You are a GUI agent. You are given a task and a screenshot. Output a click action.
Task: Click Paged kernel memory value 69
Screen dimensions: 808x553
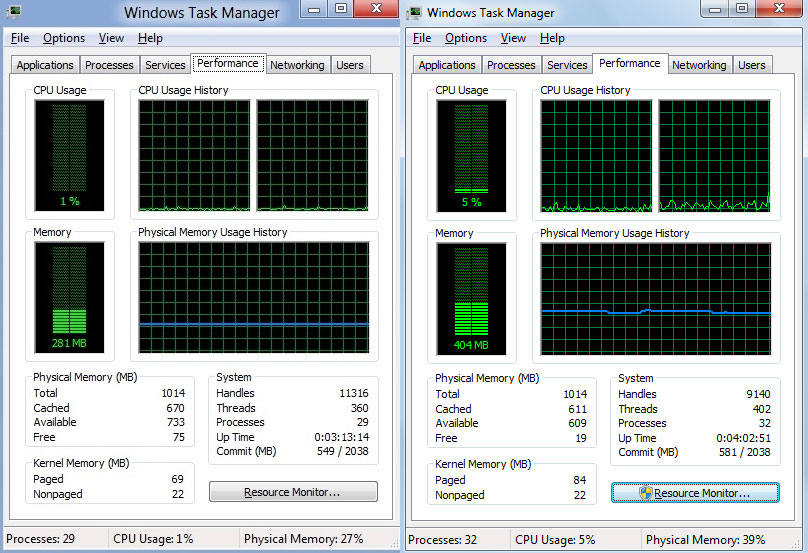(177, 479)
